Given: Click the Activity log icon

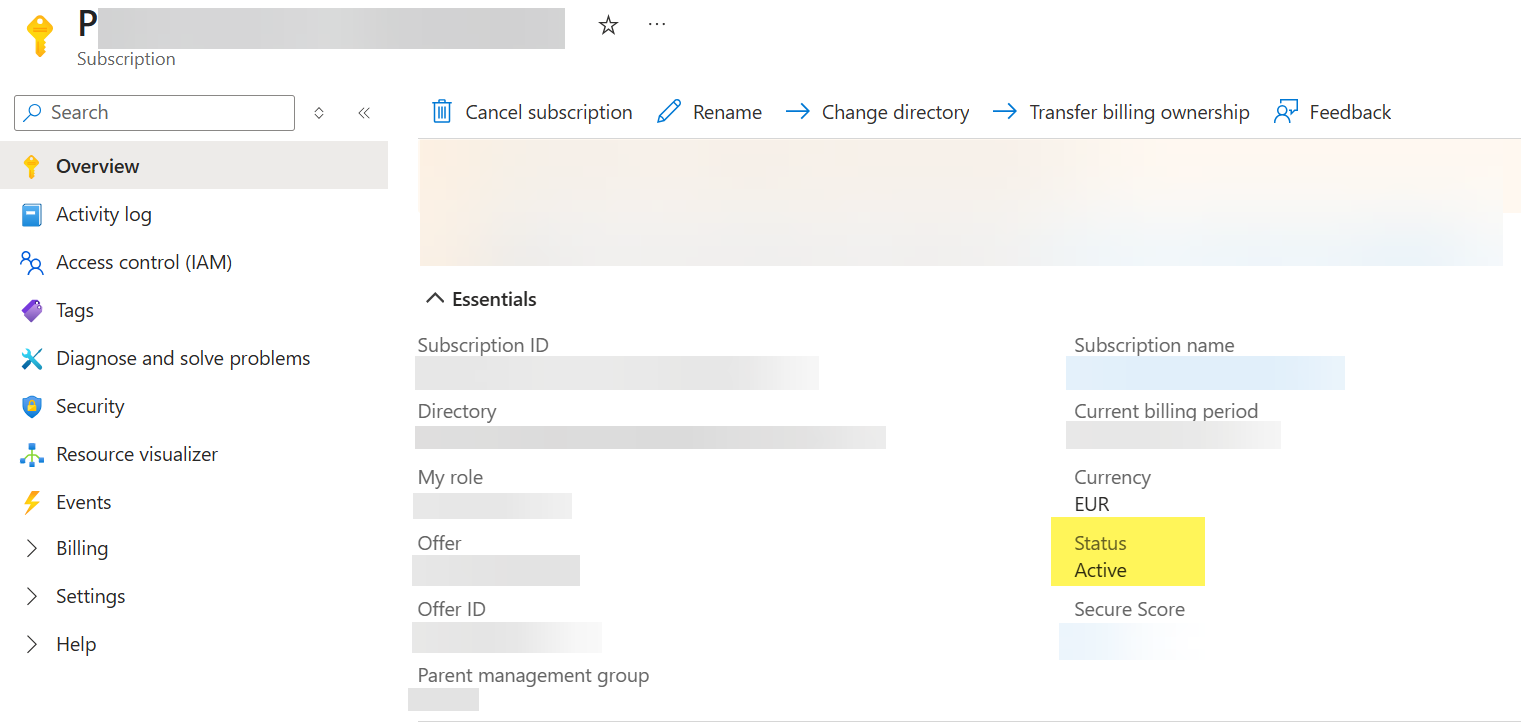Looking at the screenshot, I should [x=32, y=215].
